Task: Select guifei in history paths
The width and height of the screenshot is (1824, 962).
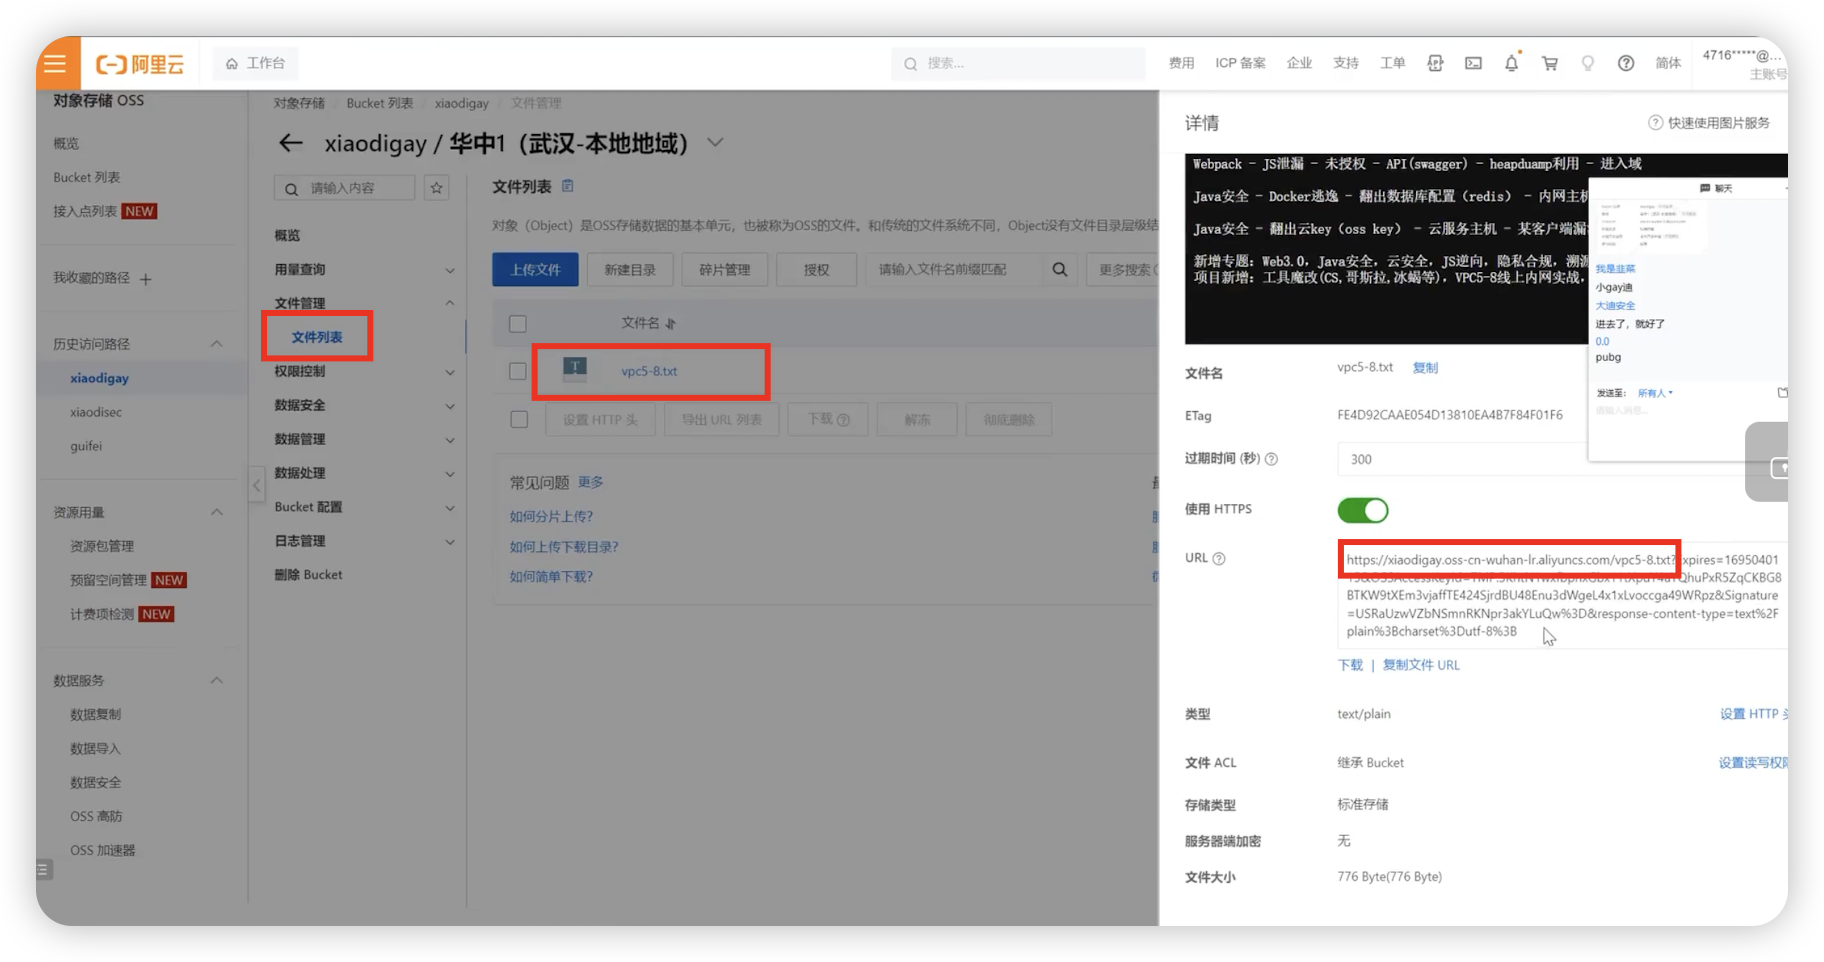Action: point(86,446)
